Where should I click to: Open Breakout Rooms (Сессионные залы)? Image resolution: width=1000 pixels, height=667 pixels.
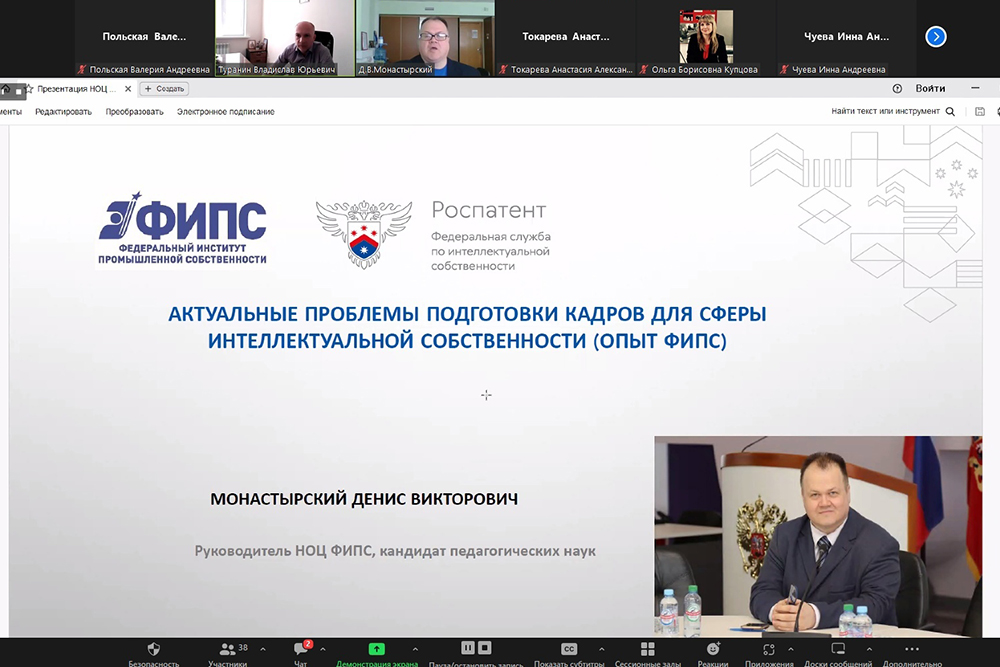[x=647, y=650]
